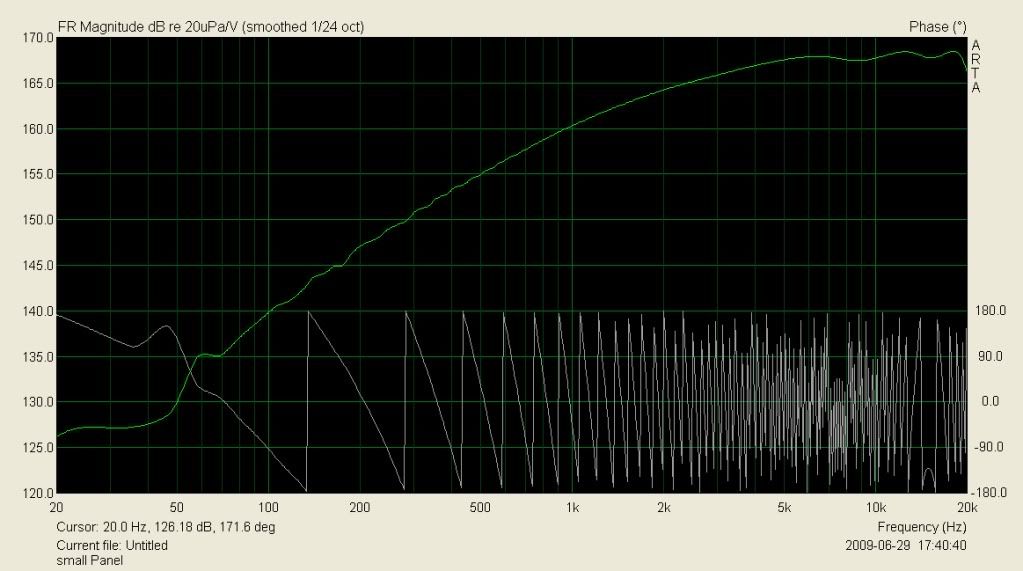Click the 125.0 dB axis value
Viewport: 1023px width, 571px height.
coord(40,448)
